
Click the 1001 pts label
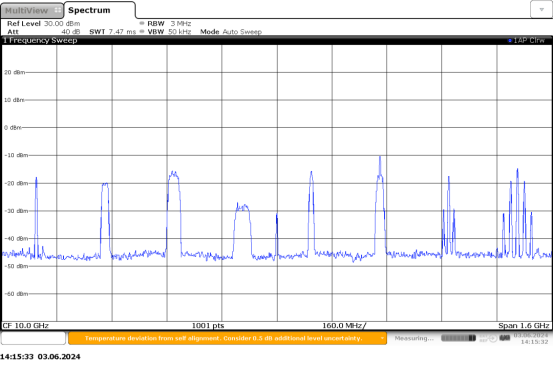click(x=208, y=326)
